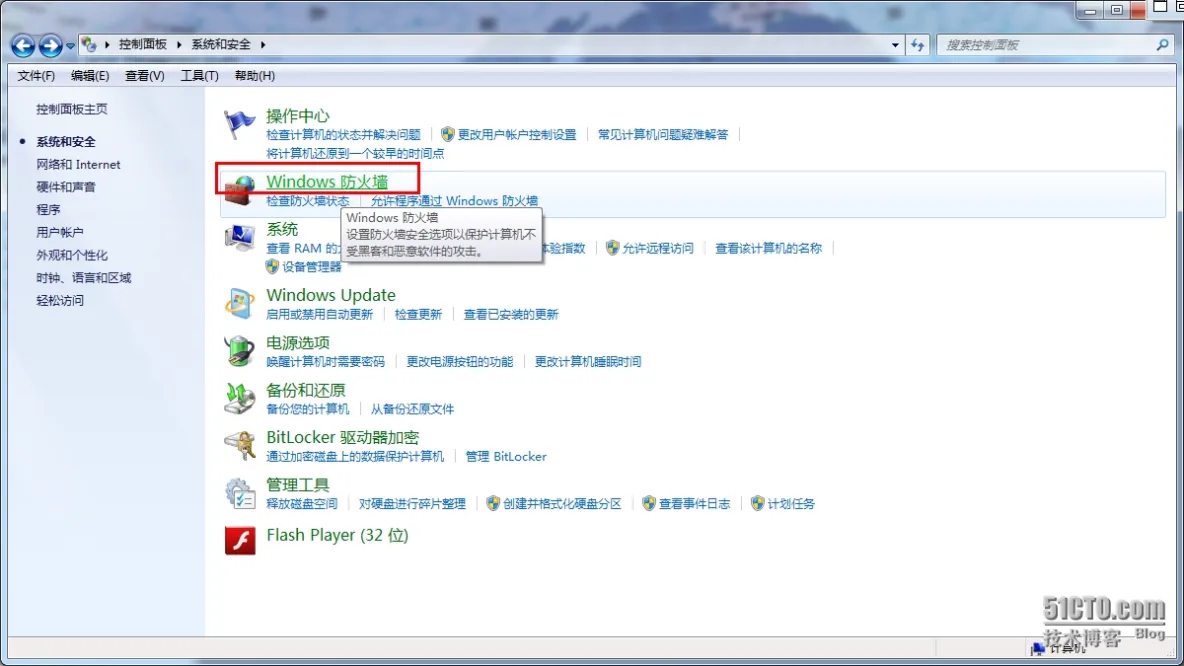Refresh the address bar view
Viewport: 1184px width, 666px height.
917,45
